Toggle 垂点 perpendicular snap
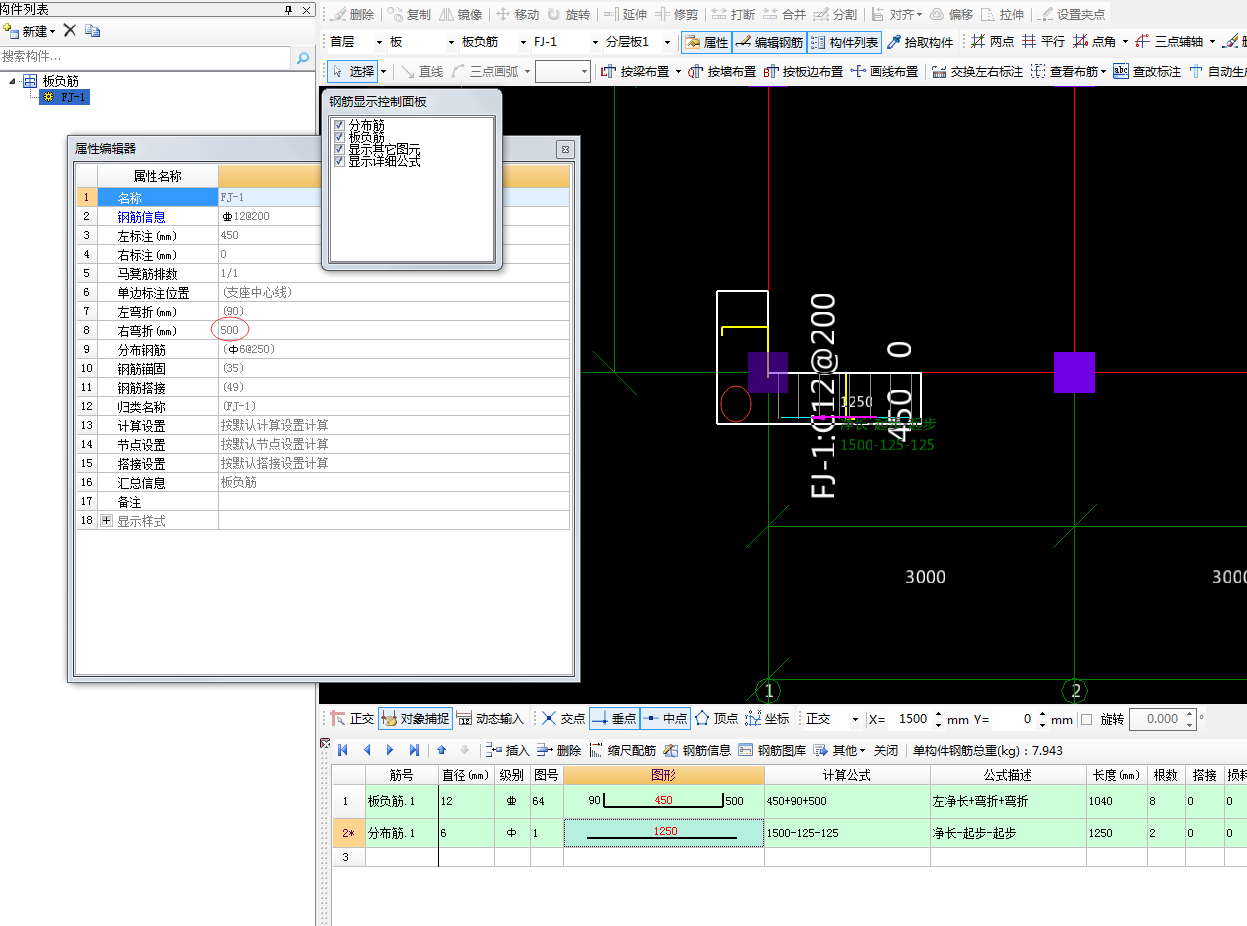 pyautogui.click(x=614, y=718)
